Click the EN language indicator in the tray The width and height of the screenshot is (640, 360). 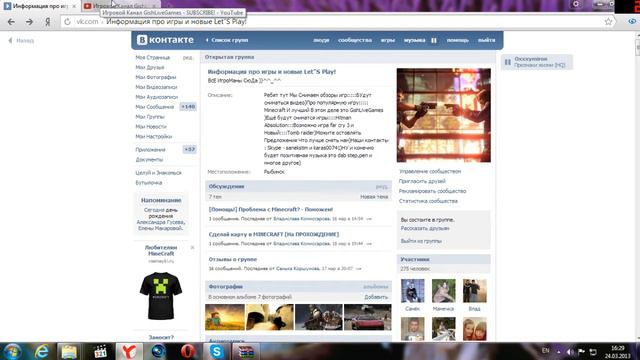(545, 351)
